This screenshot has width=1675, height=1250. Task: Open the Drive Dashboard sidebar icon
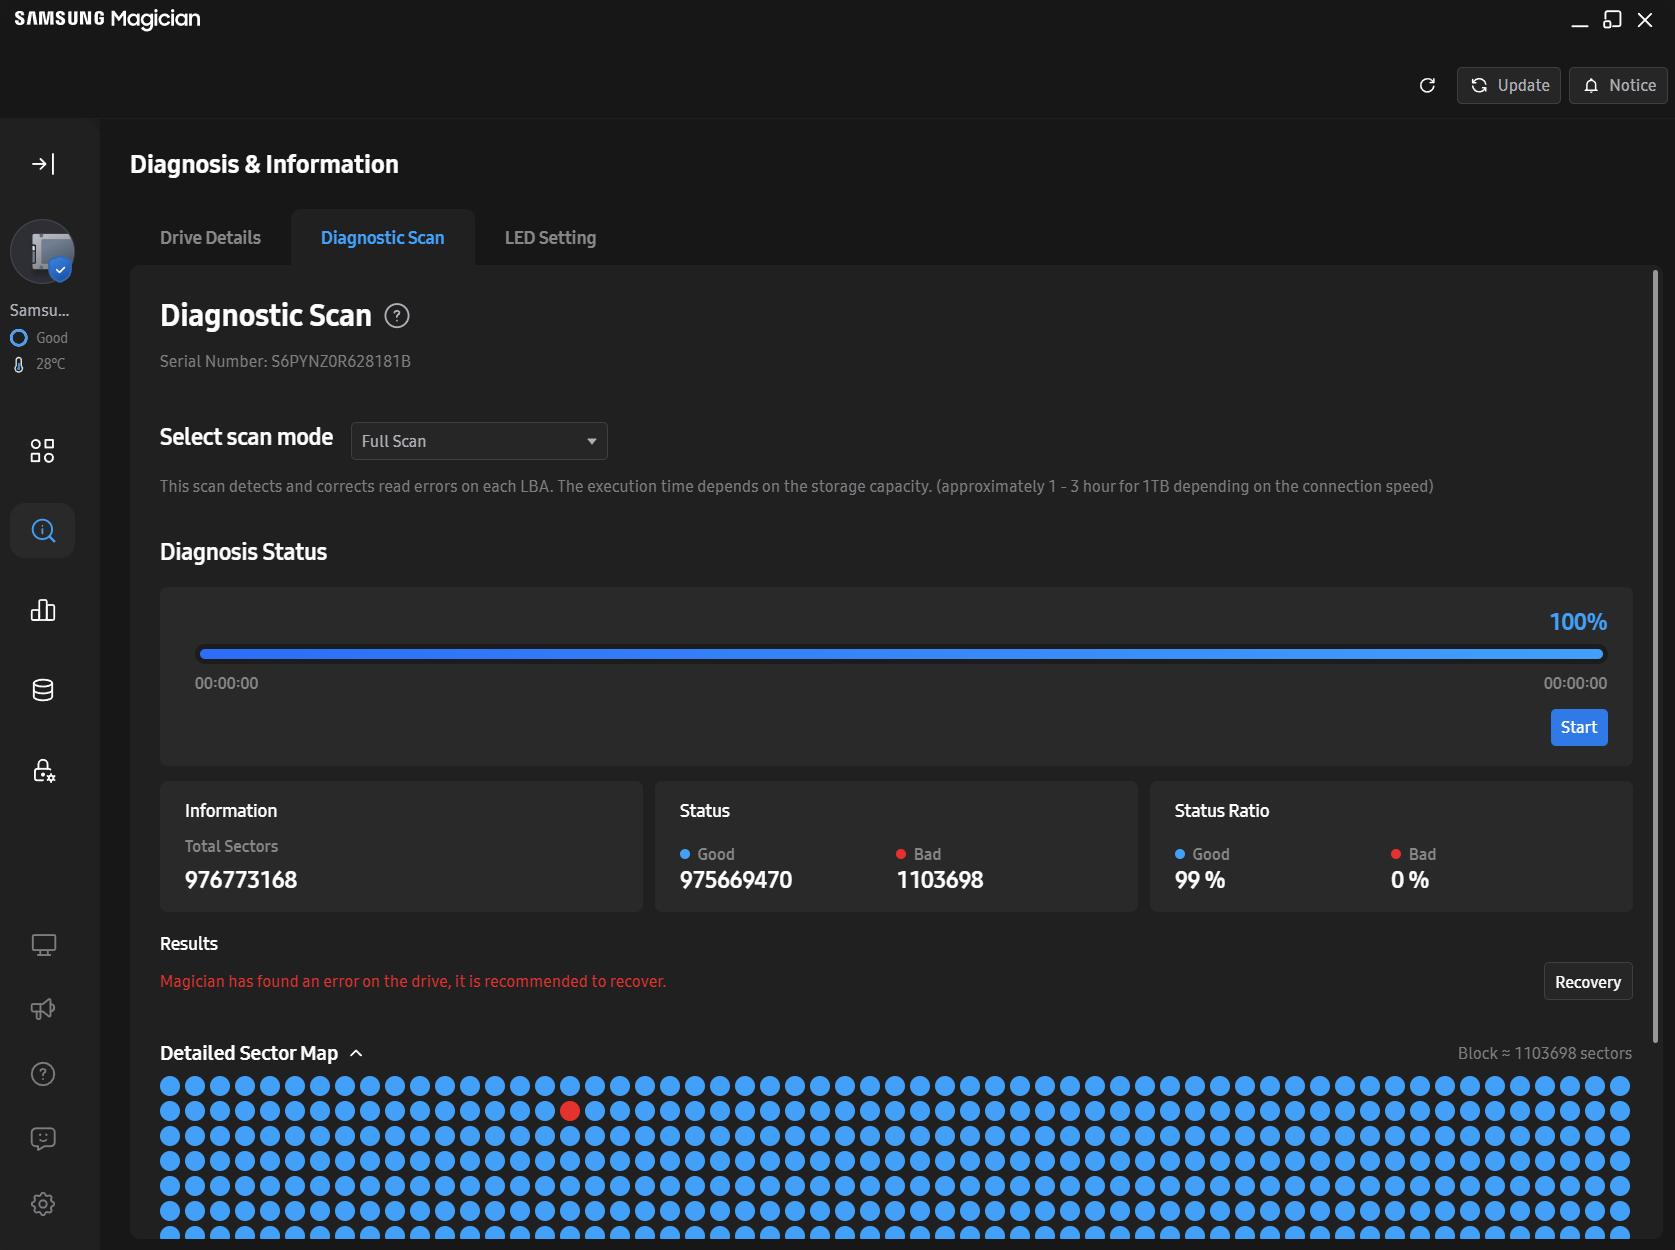click(42, 451)
